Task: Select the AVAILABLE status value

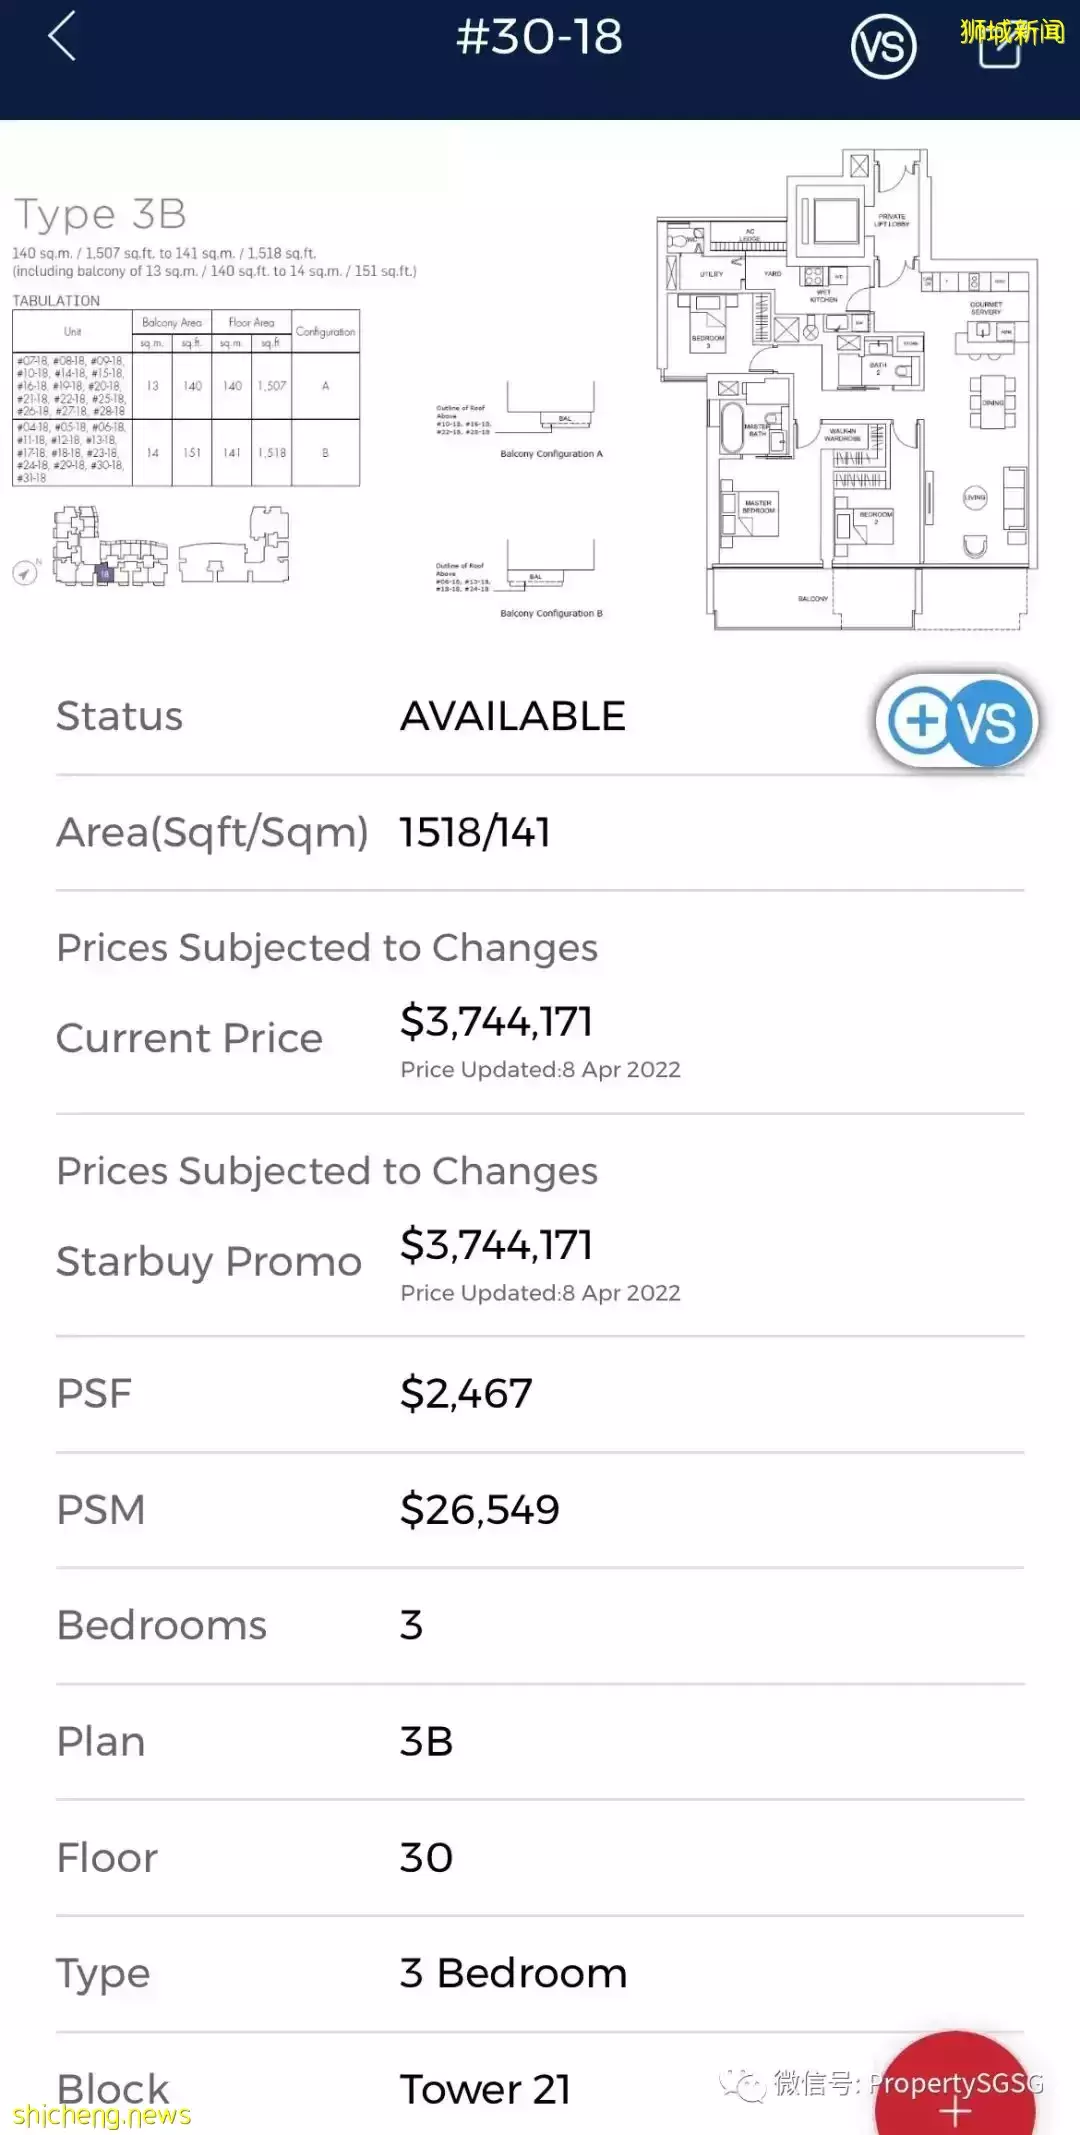Action: point(513,717)
